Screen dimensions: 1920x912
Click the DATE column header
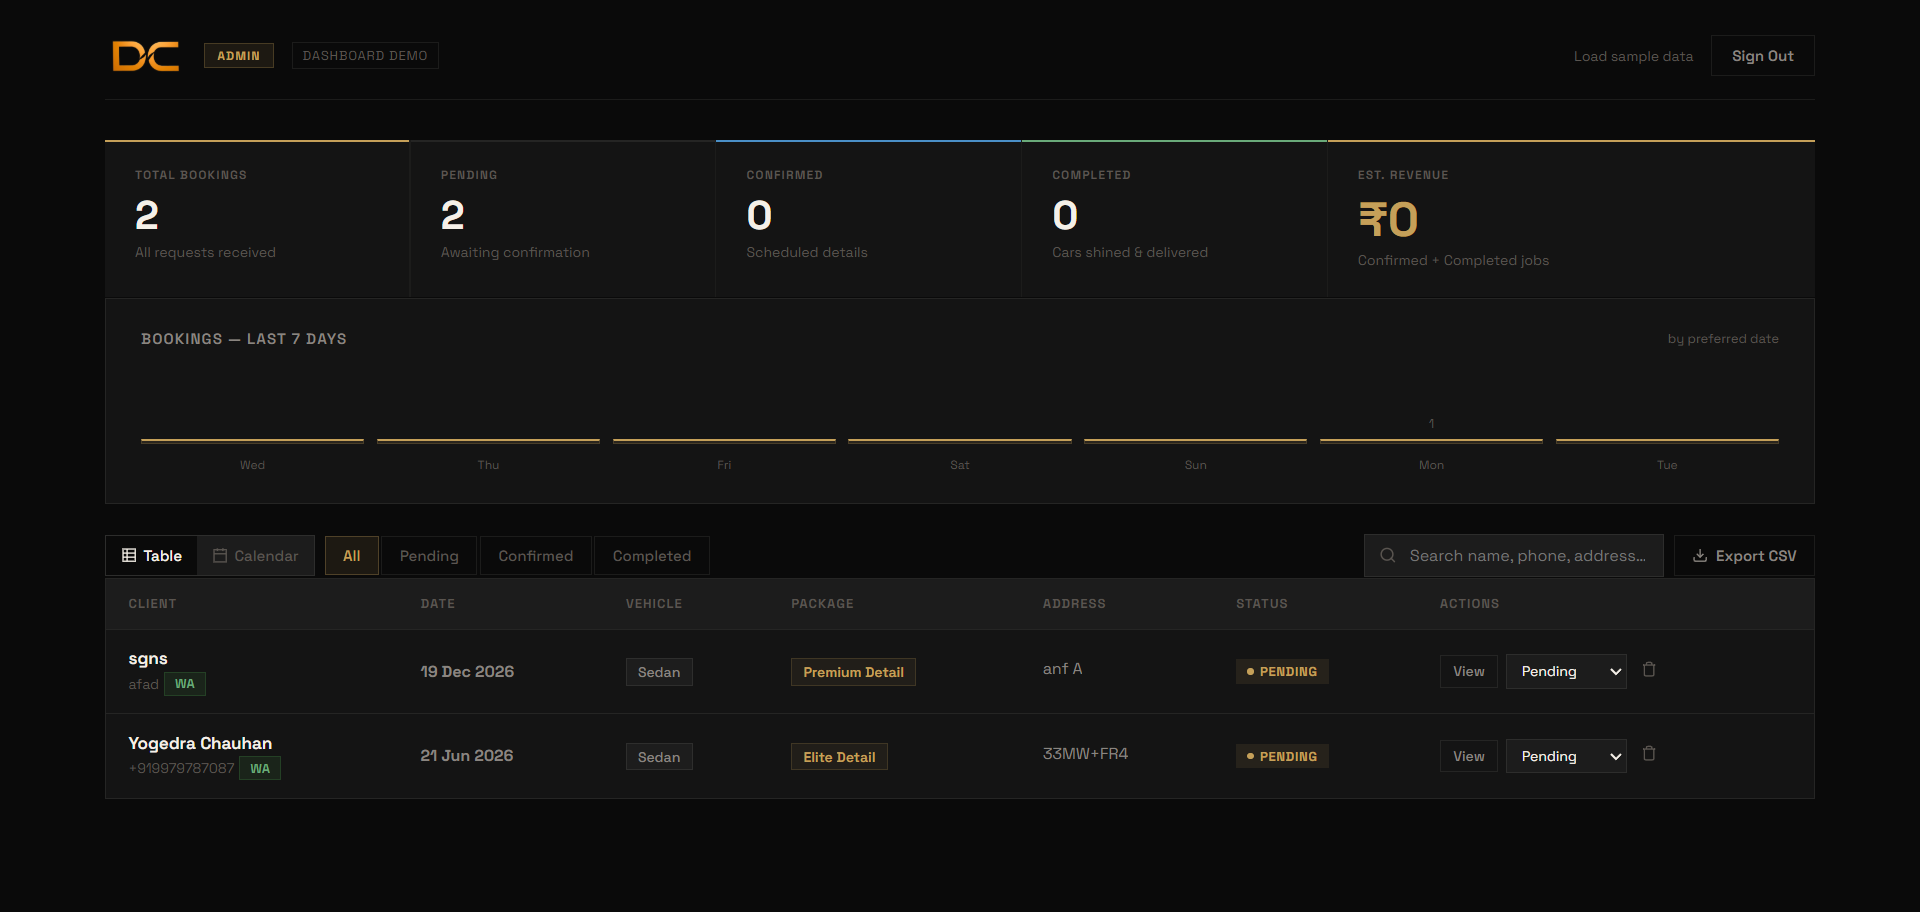coord(438,604)
